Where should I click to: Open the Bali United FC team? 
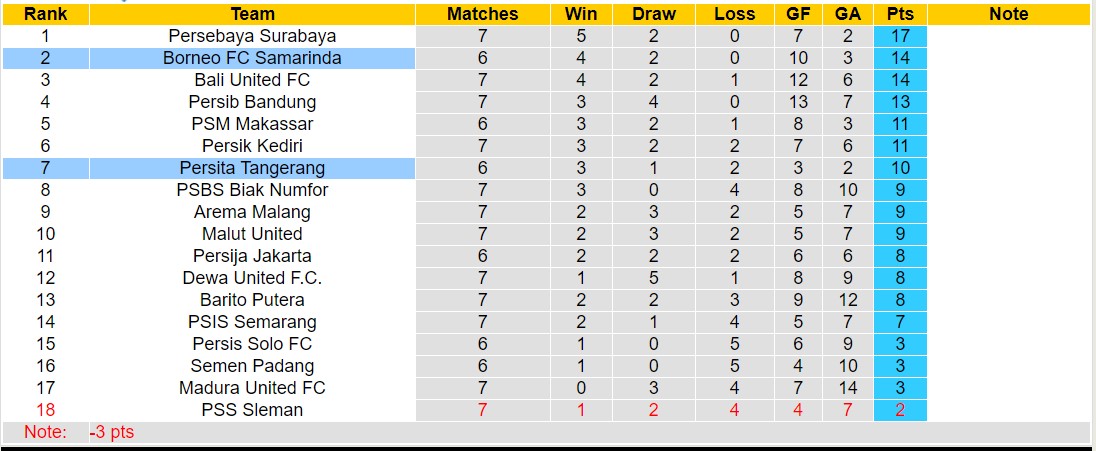pos(252,80)
